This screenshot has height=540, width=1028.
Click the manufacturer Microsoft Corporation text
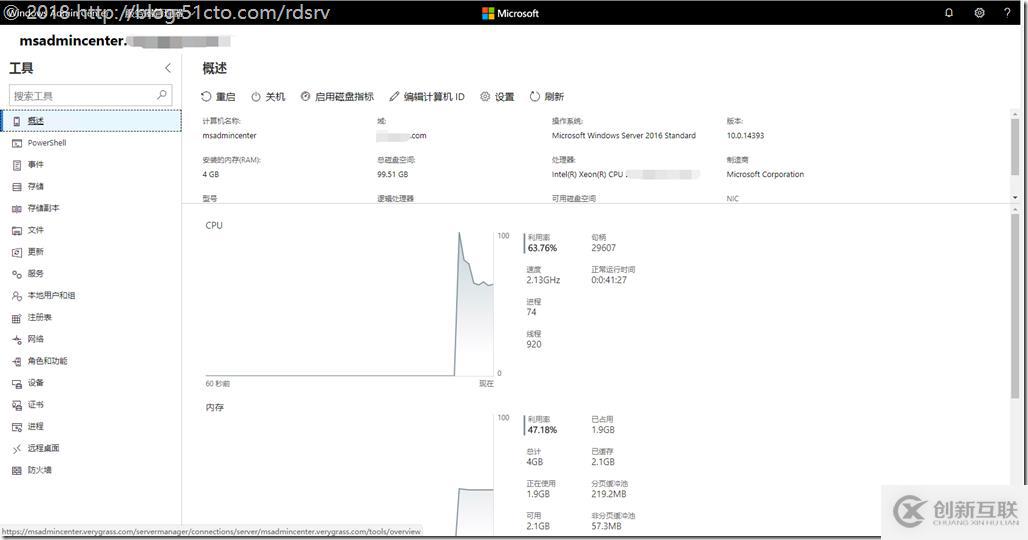765,174
